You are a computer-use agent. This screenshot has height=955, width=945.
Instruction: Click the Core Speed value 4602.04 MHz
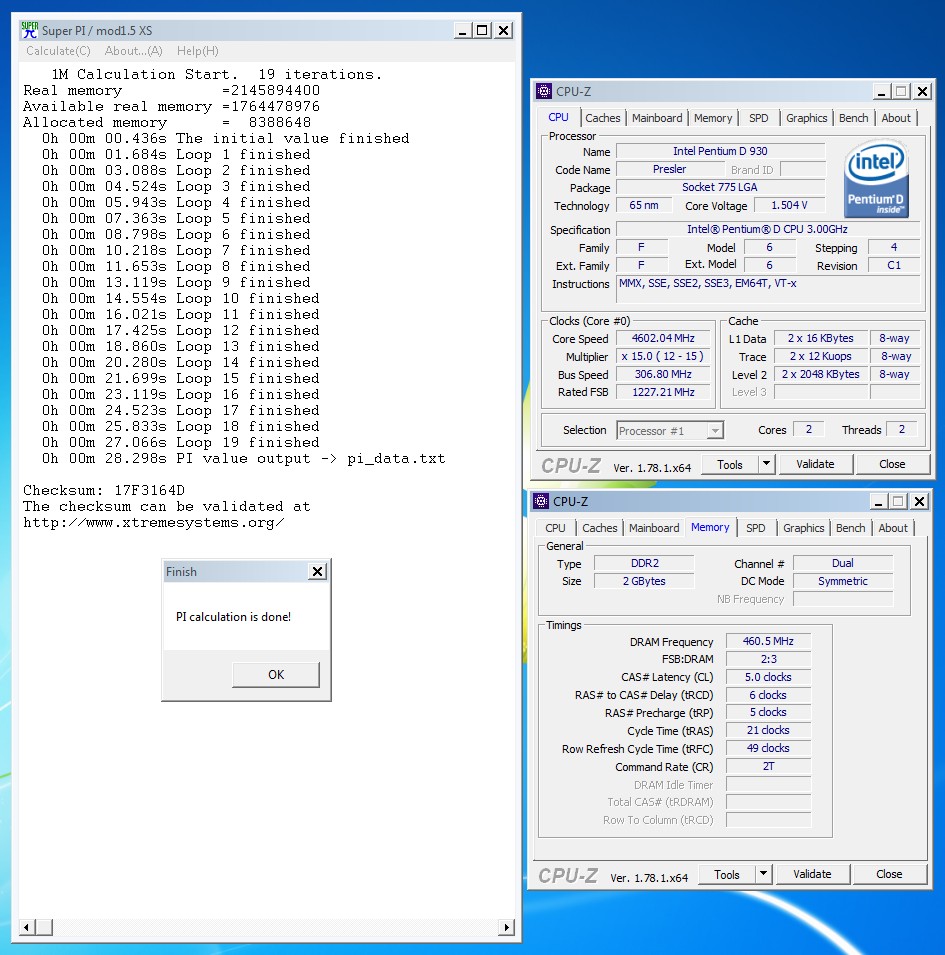[663, 339]
